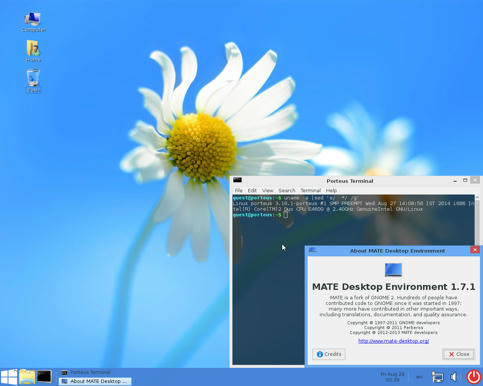Open the Computer desktop icon
Viewport: 483px width, 386px height.
pos(33,22)
